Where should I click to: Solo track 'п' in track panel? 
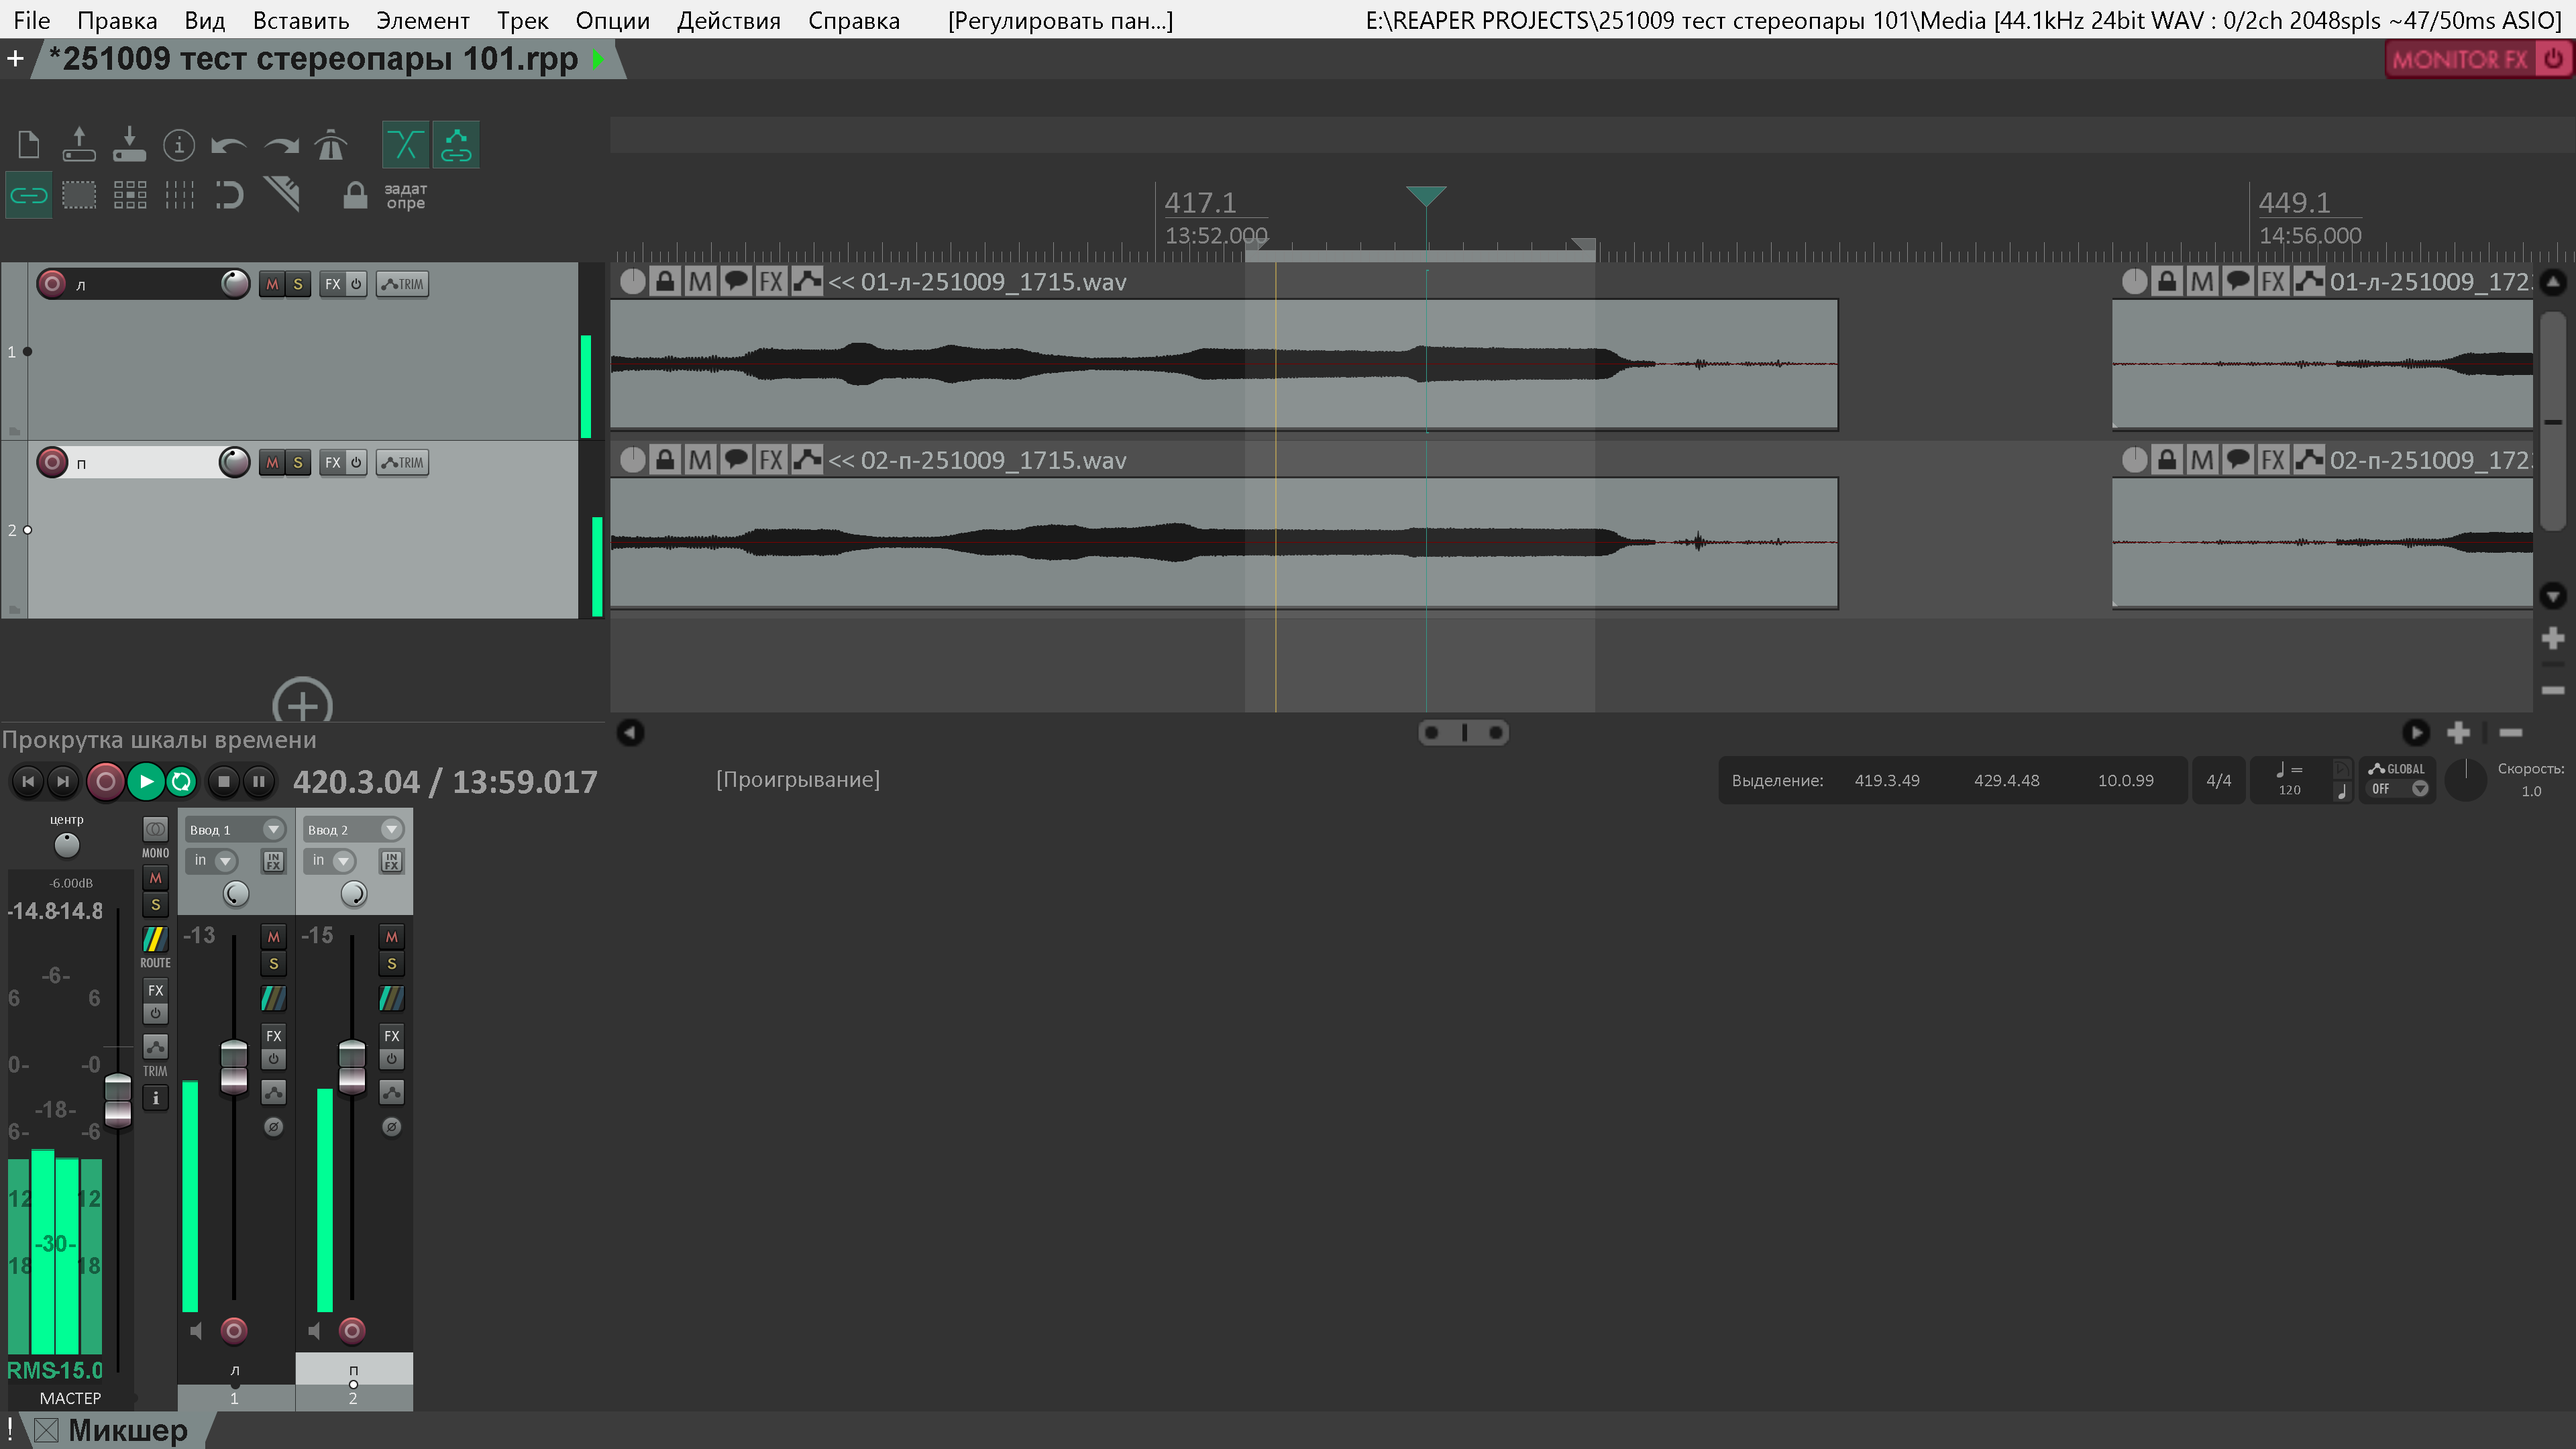click(x=297, y=462)
